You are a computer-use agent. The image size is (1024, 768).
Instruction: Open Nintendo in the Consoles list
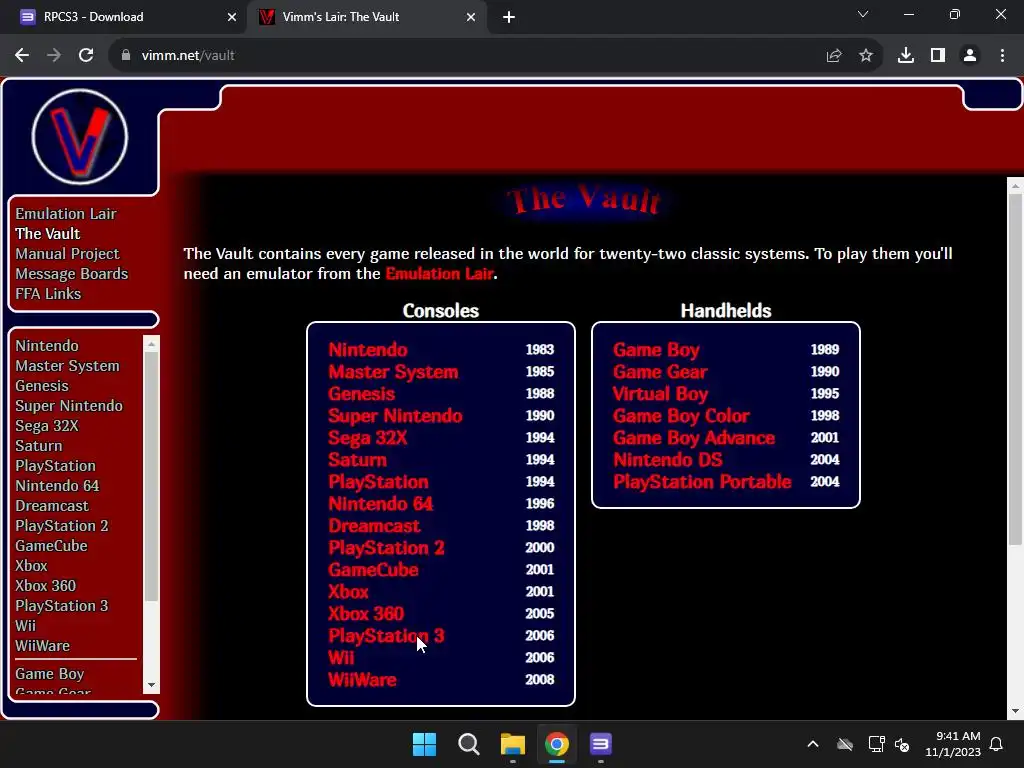pyautogui.click(x=368, y=349)
